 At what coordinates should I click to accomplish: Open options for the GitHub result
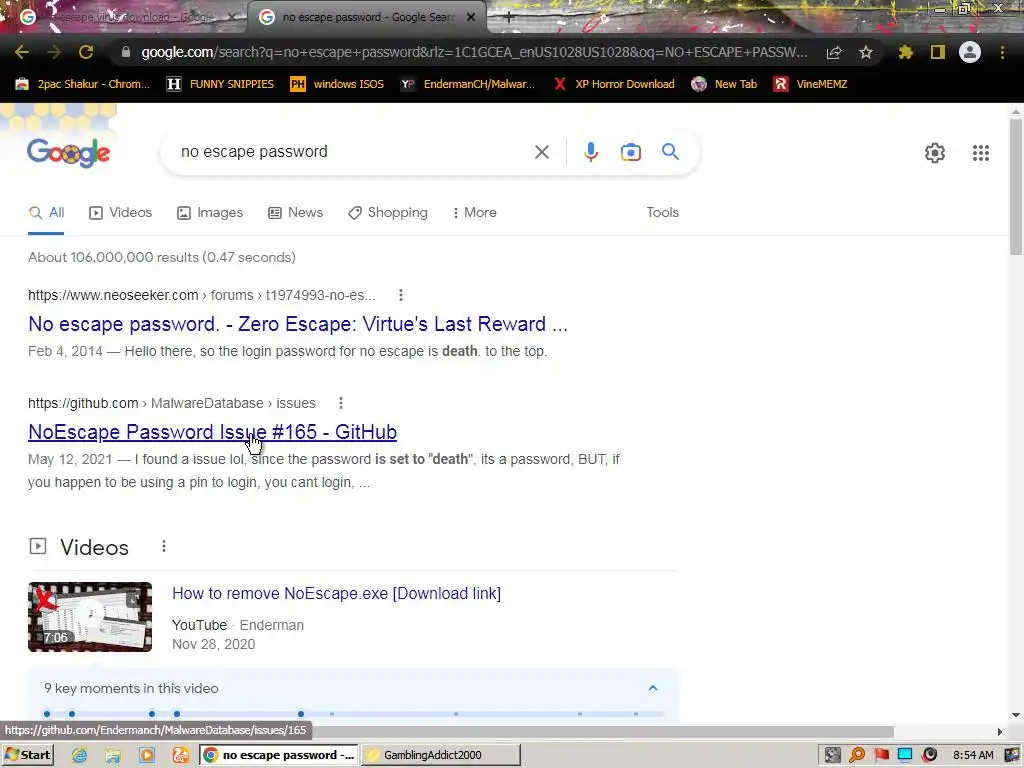click(341, 403)
